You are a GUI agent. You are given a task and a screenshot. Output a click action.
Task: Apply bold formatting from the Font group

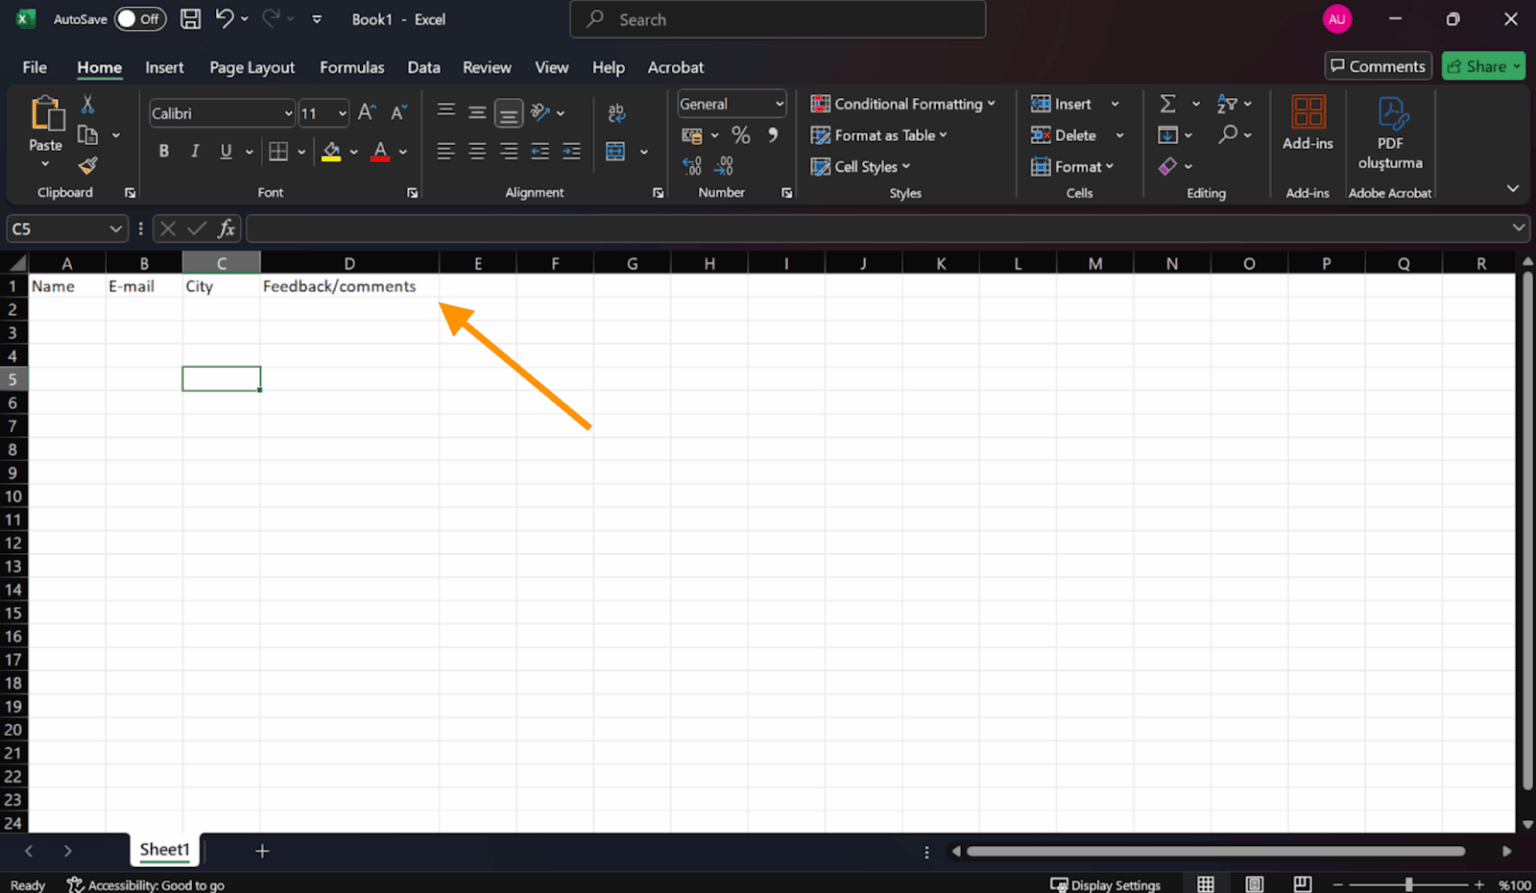[x=164, y=151]
